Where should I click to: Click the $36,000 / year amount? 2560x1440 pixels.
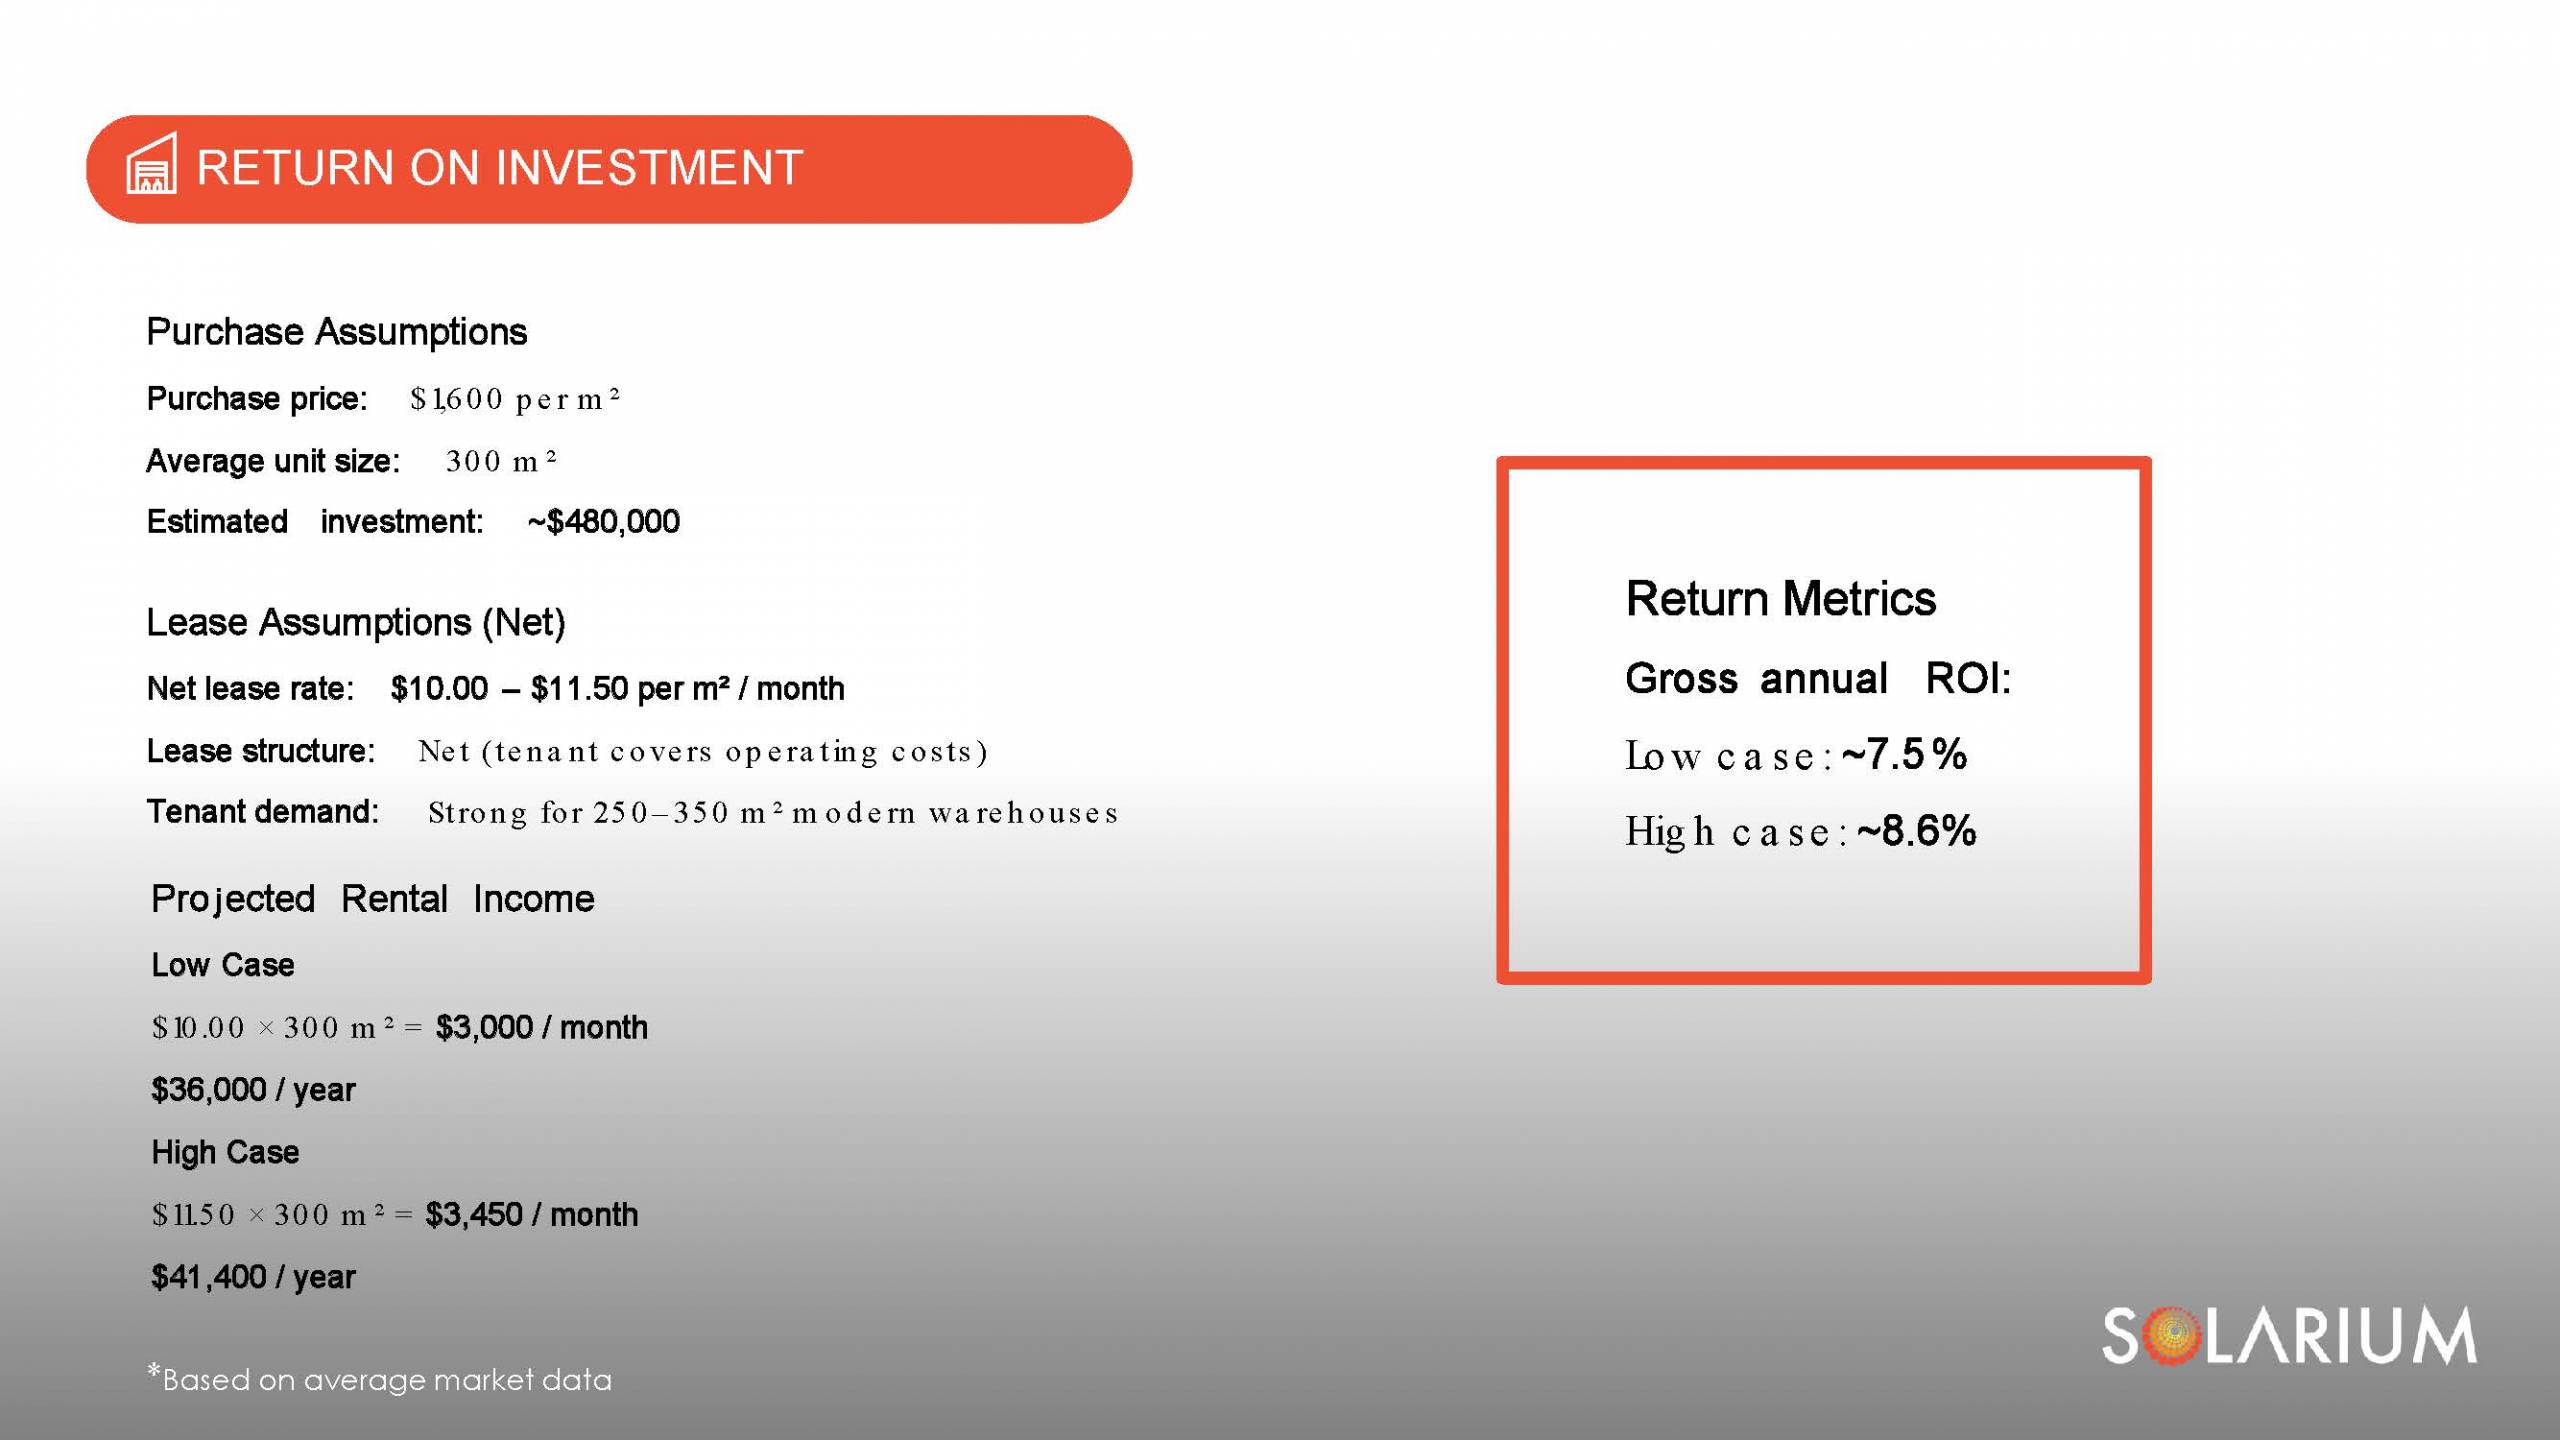point(253,1089)
